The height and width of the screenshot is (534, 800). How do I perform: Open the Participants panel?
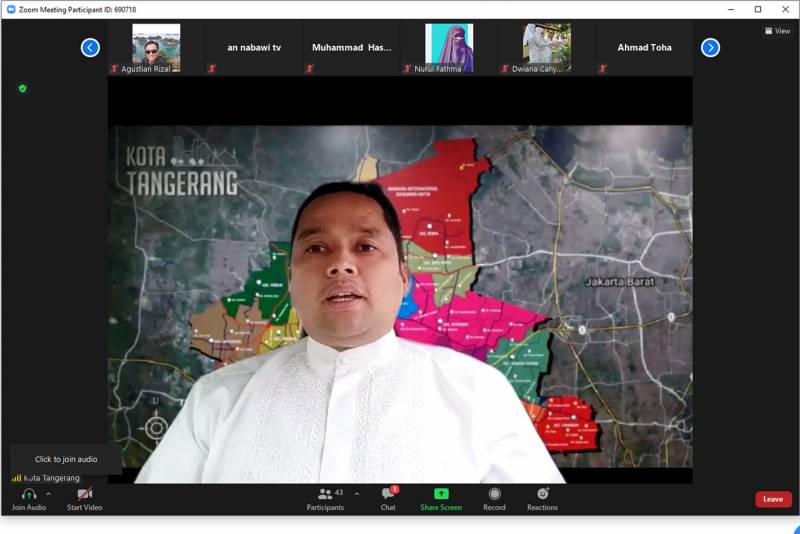point(325,494)
